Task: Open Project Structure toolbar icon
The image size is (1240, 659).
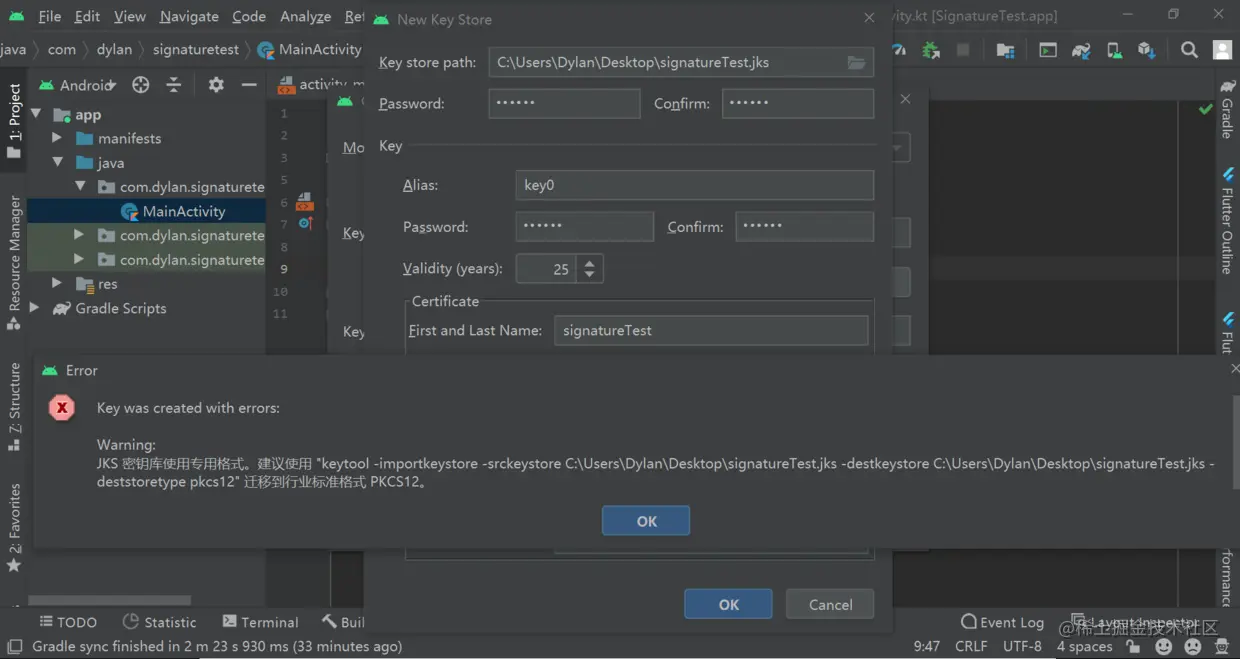Action: [x=1006, y=50]
